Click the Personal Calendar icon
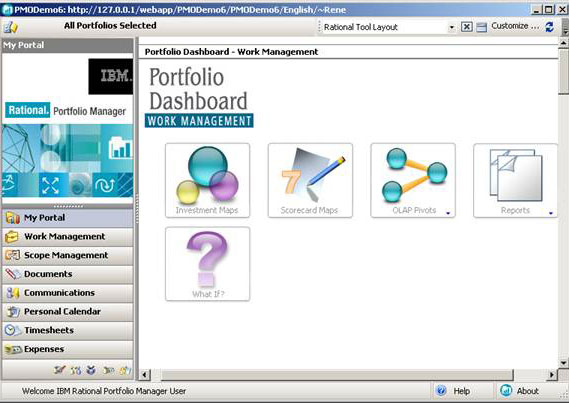 [13, 312]
